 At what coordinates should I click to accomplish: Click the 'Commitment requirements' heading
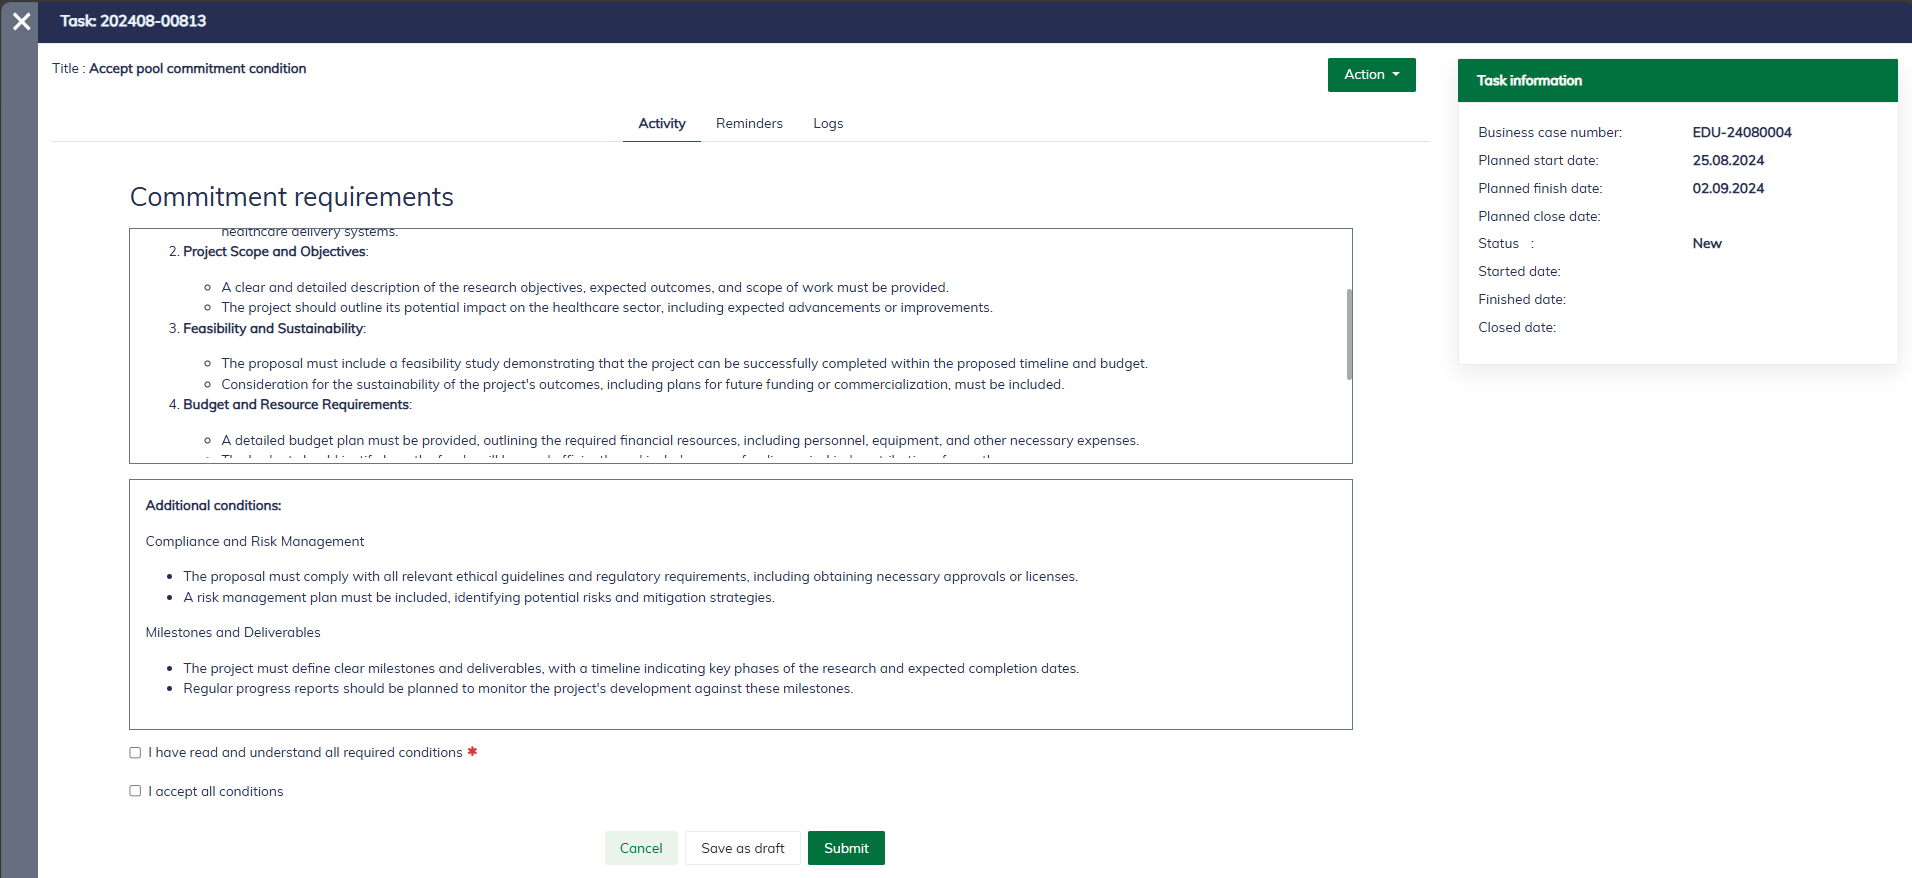291,197
